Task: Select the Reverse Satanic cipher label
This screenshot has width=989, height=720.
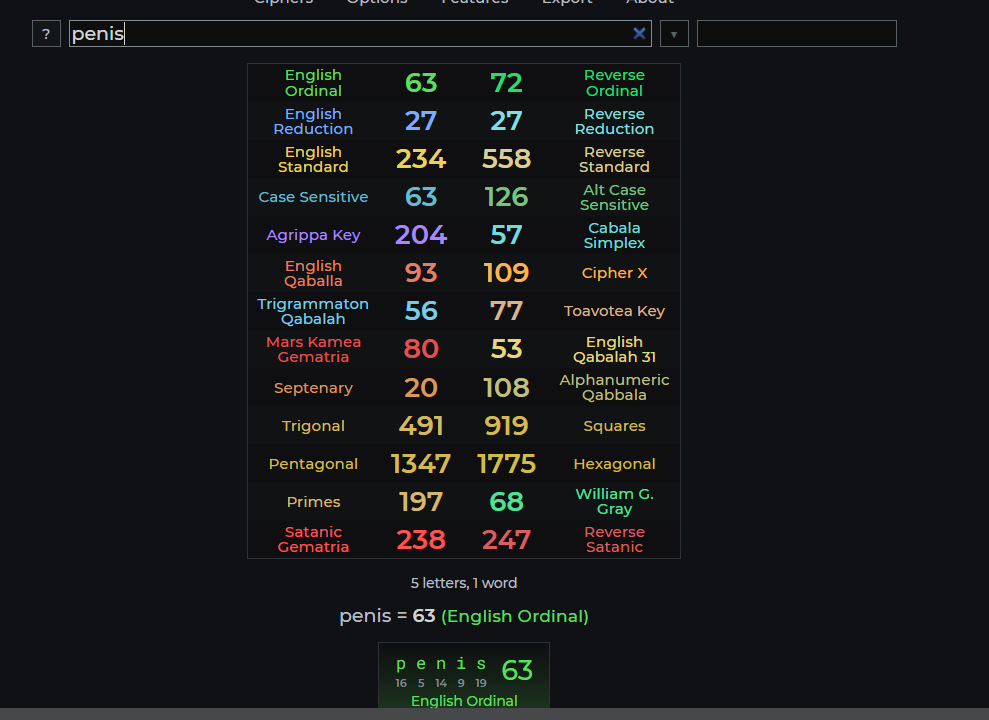Action: click(614, 540)
